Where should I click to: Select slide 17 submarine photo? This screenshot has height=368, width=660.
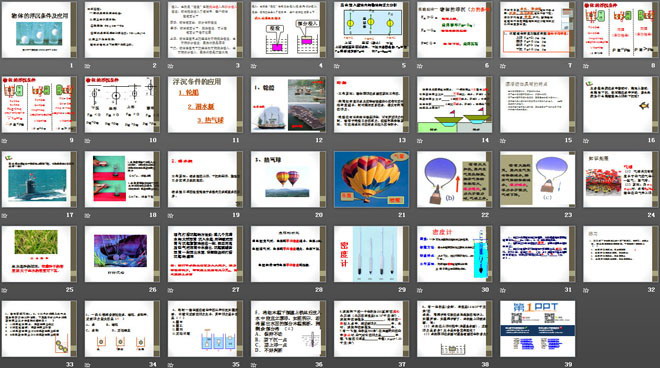click(39, 179)
